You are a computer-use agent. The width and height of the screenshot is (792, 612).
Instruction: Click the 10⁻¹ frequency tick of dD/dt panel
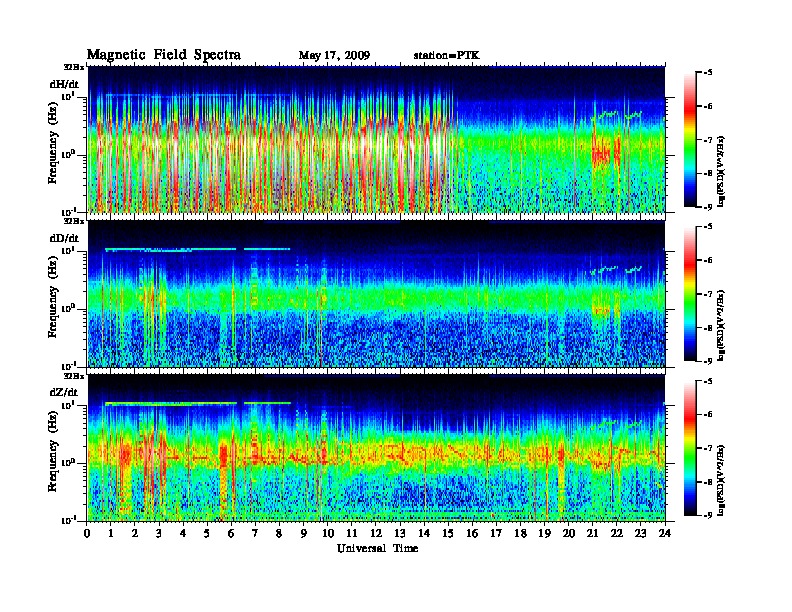point(68,366)
